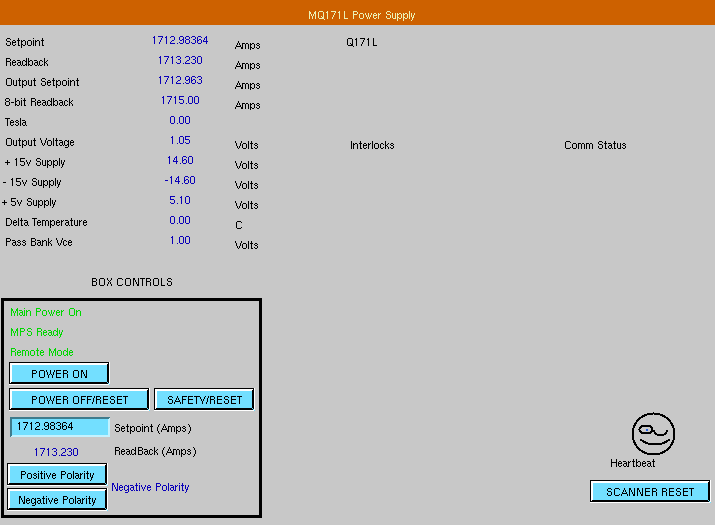Image resolution: width=715 pixels, height=525 pixels.
Task: Click Output Voltage value 1.05
Action: [180, 140]
